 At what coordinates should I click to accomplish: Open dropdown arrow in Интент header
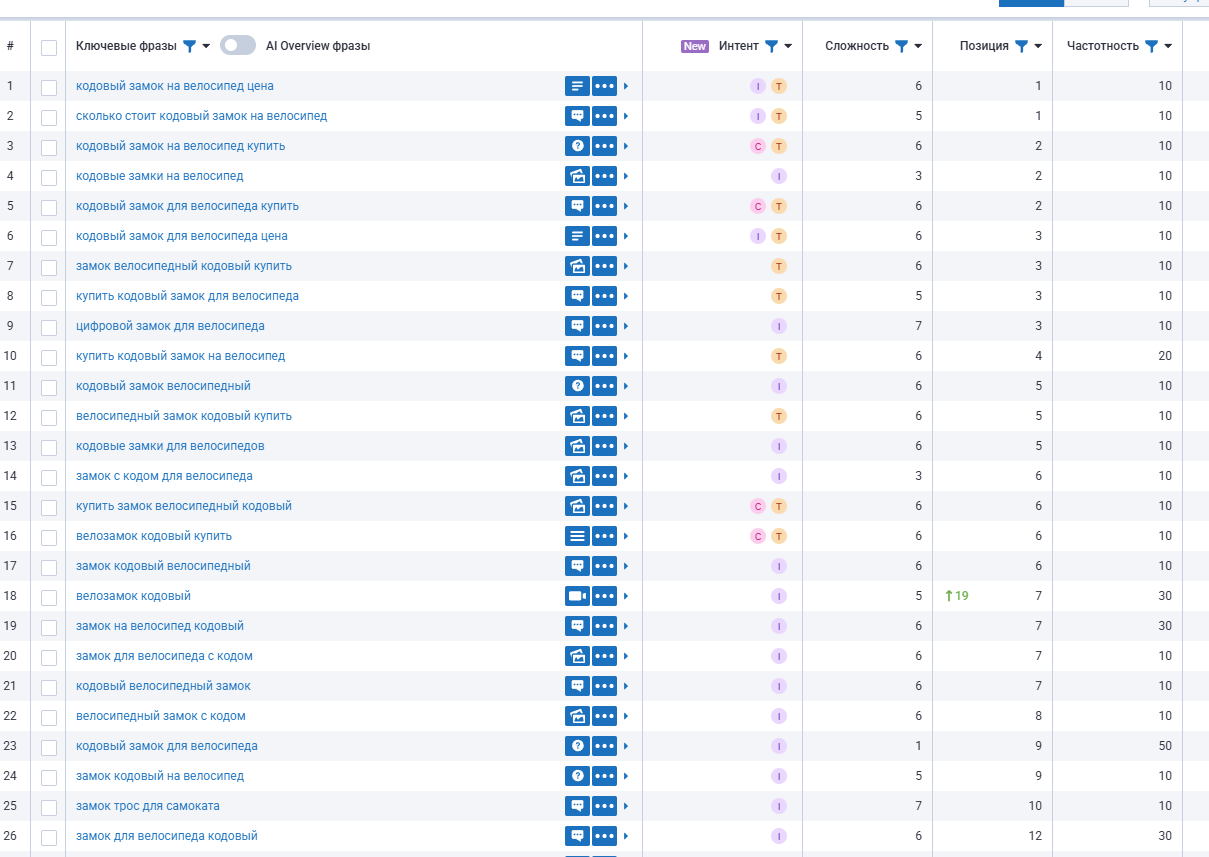(x=788, y=46)
